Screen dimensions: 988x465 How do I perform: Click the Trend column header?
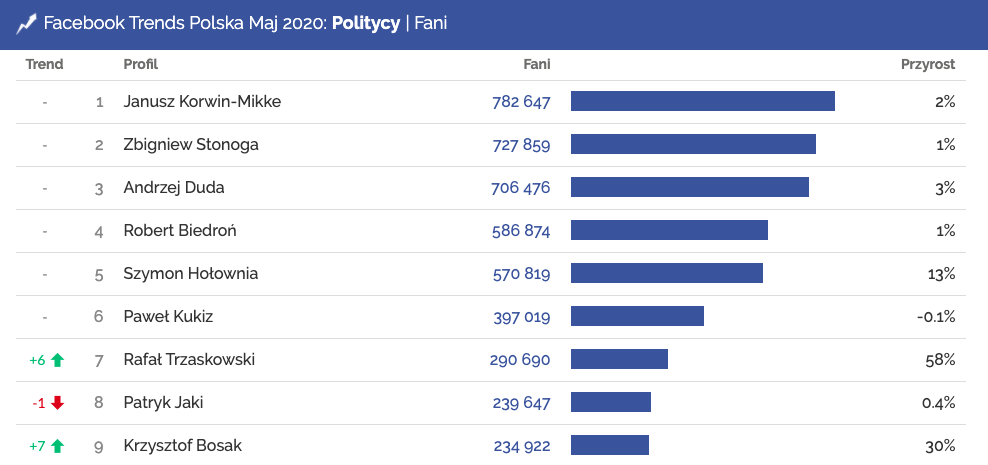coord(44,64)
